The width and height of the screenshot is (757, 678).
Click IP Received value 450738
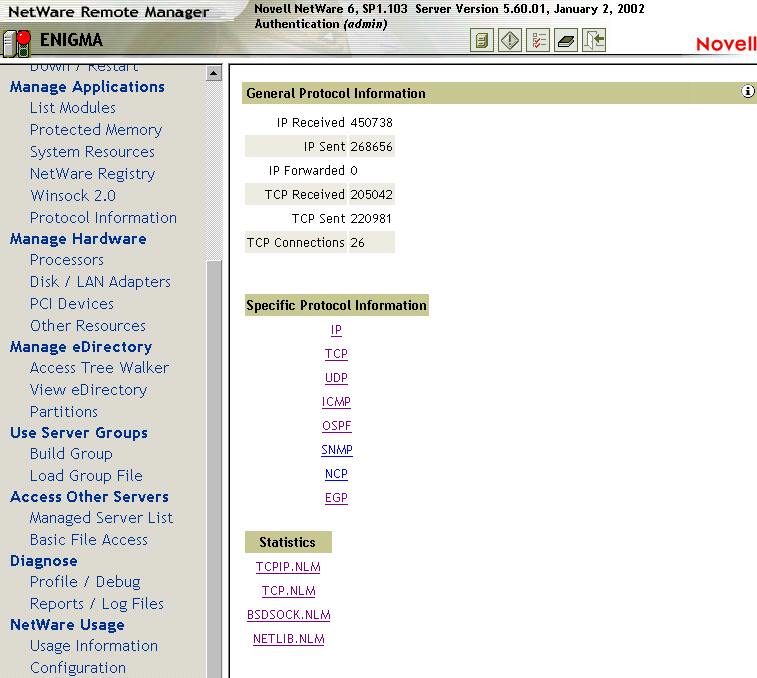pyautogui.click(x=371, y=123)
